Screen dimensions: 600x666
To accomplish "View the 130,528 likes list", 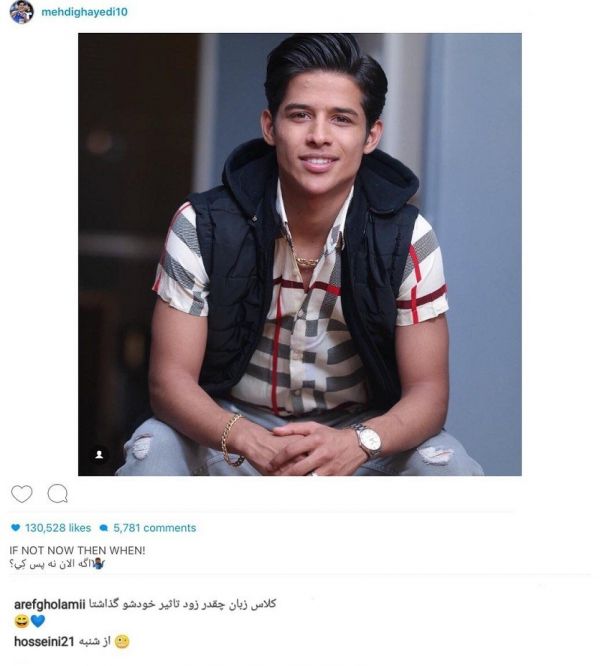I will [58, 528].
